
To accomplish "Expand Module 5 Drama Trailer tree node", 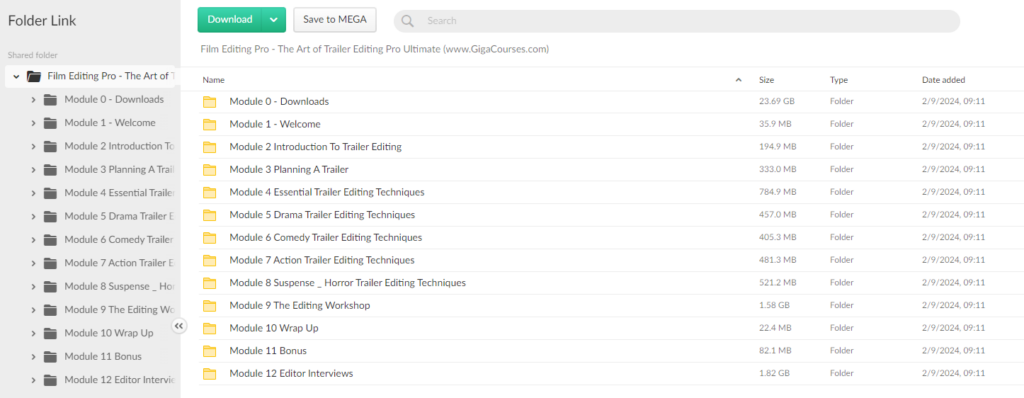I will click(x=33, y=216).
